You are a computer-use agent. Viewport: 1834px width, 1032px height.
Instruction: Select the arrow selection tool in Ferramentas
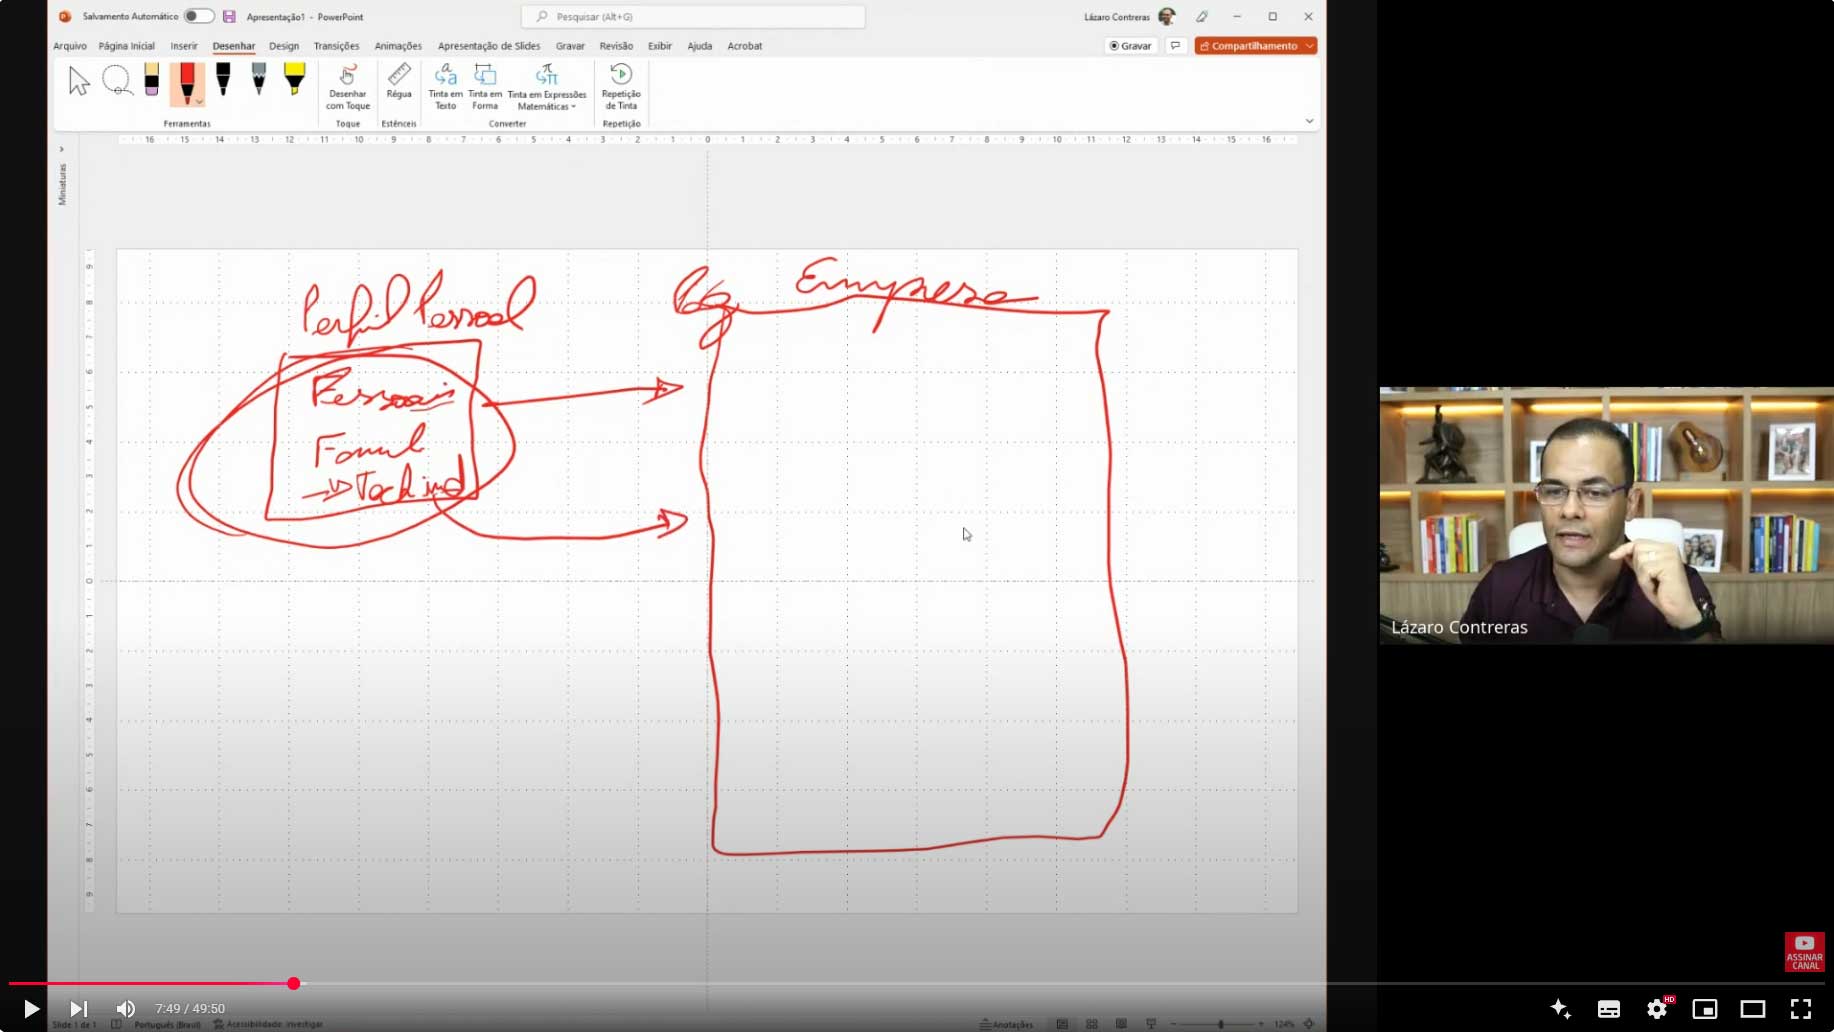79,81
